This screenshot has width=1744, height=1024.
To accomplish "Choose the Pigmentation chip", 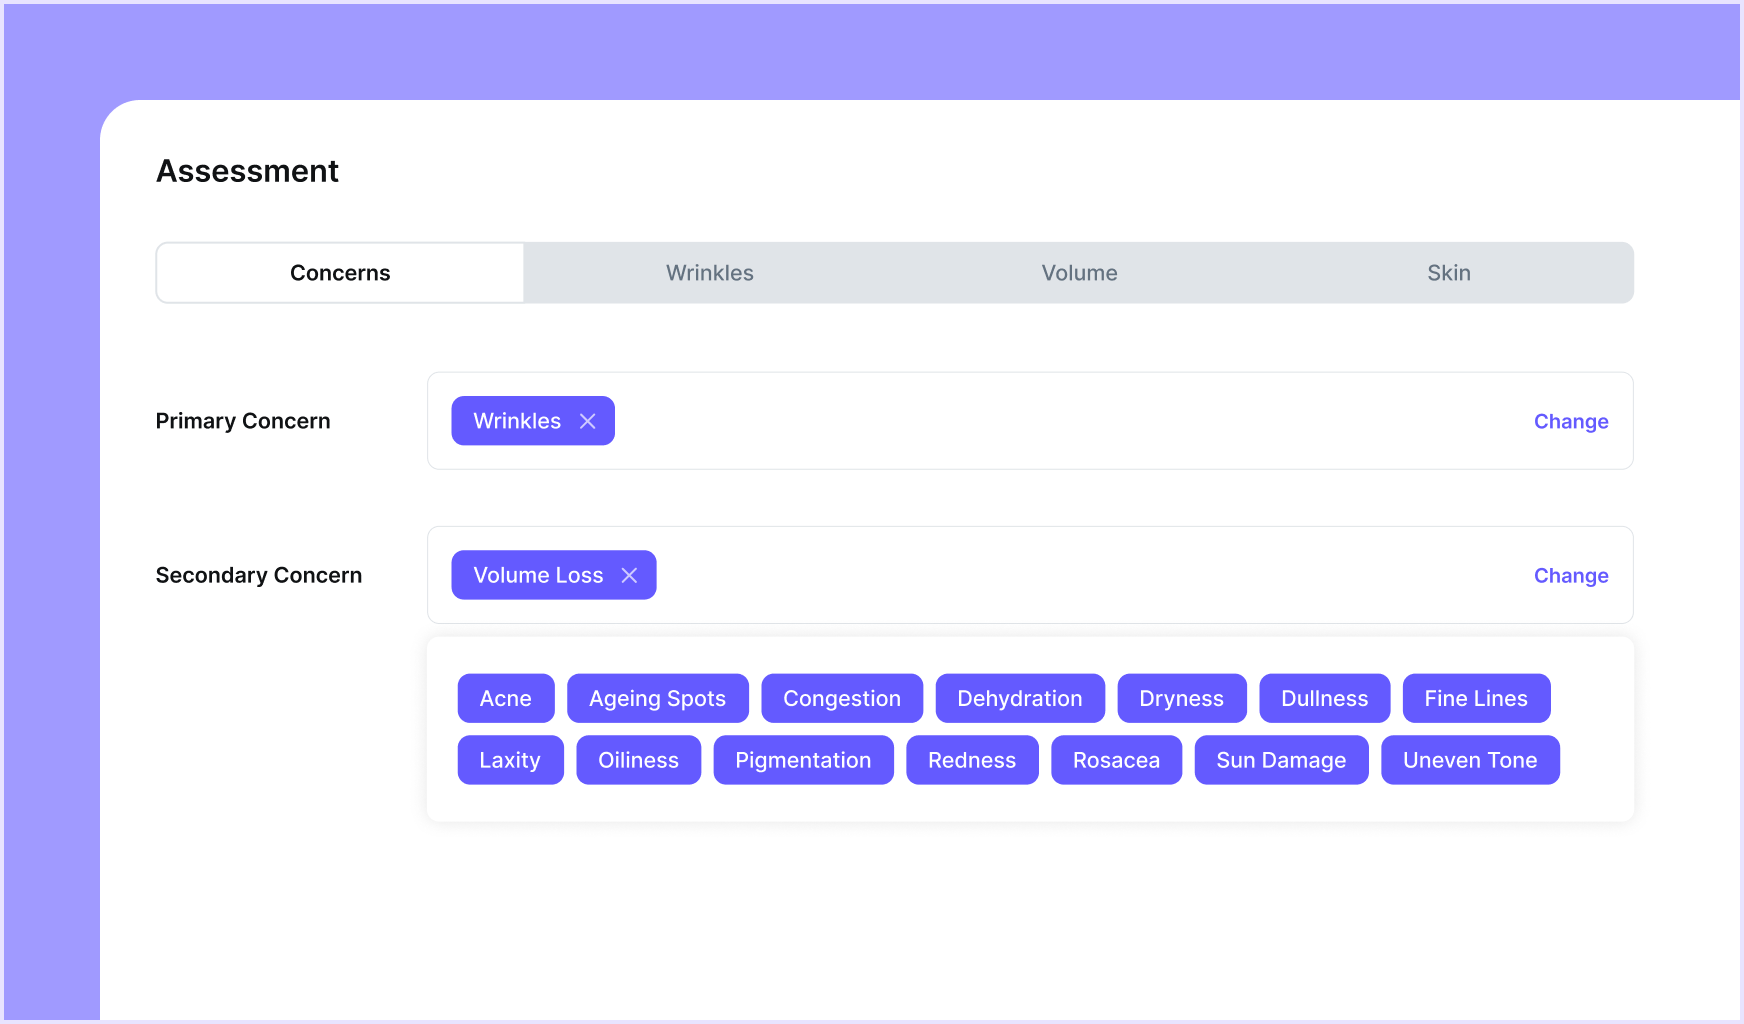I will coord(804,760).
